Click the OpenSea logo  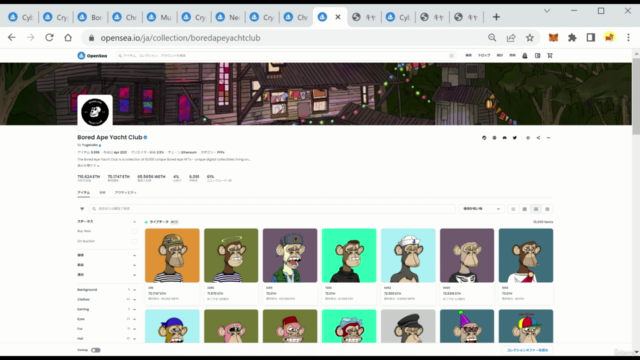click(x=92, y=56)
